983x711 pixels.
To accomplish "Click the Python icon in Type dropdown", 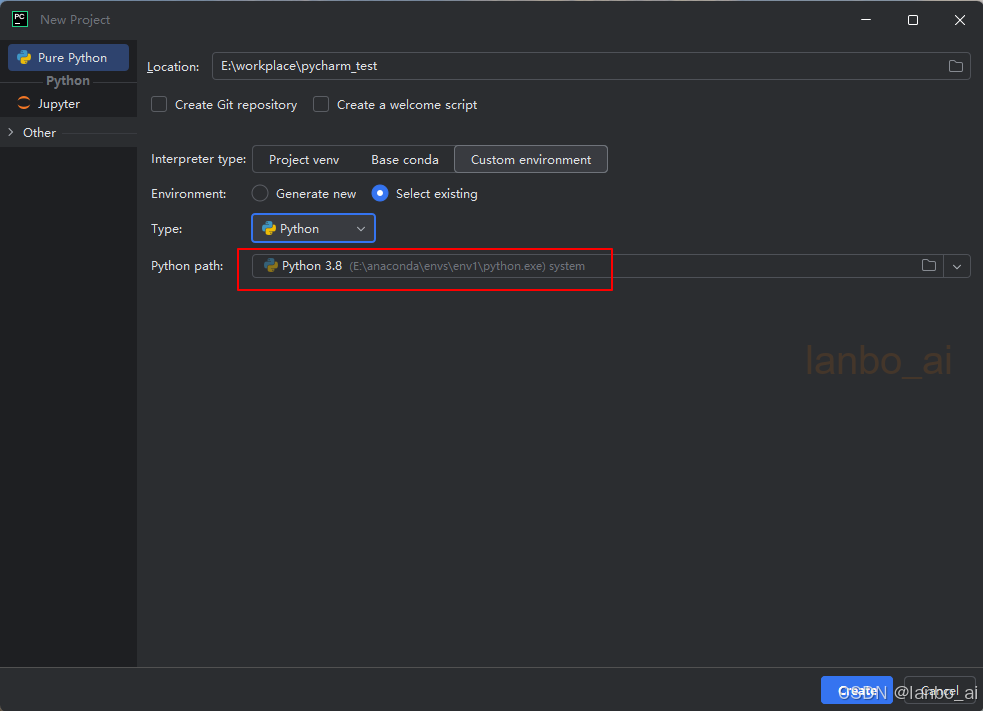I will (270, 228).
